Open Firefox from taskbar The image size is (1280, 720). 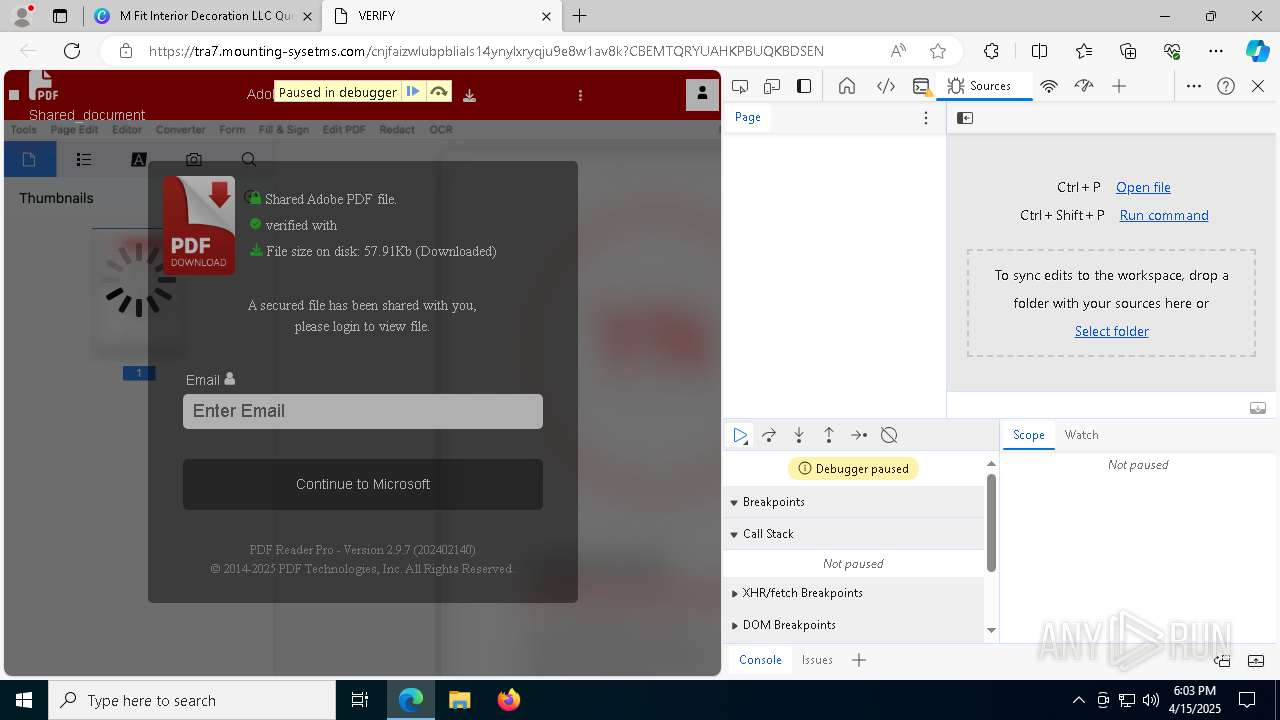coord(508,700)
